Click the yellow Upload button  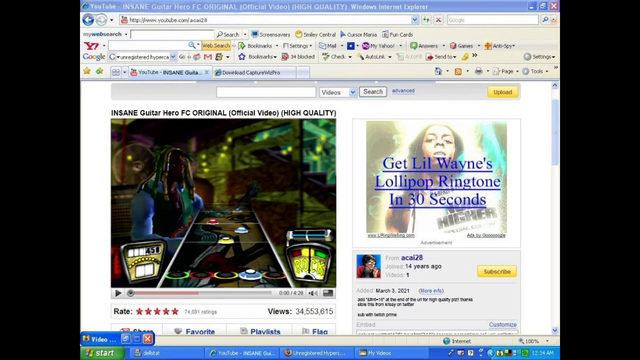tap(502, 92)
